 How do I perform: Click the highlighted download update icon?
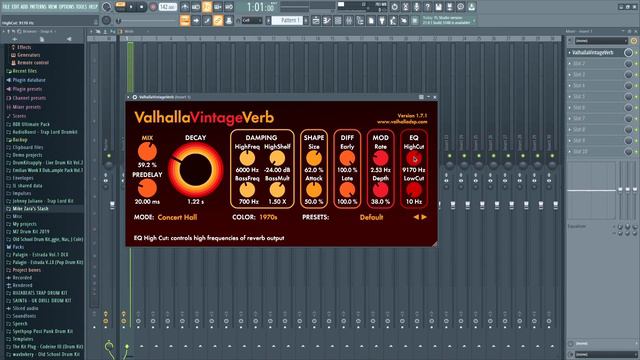471,7
